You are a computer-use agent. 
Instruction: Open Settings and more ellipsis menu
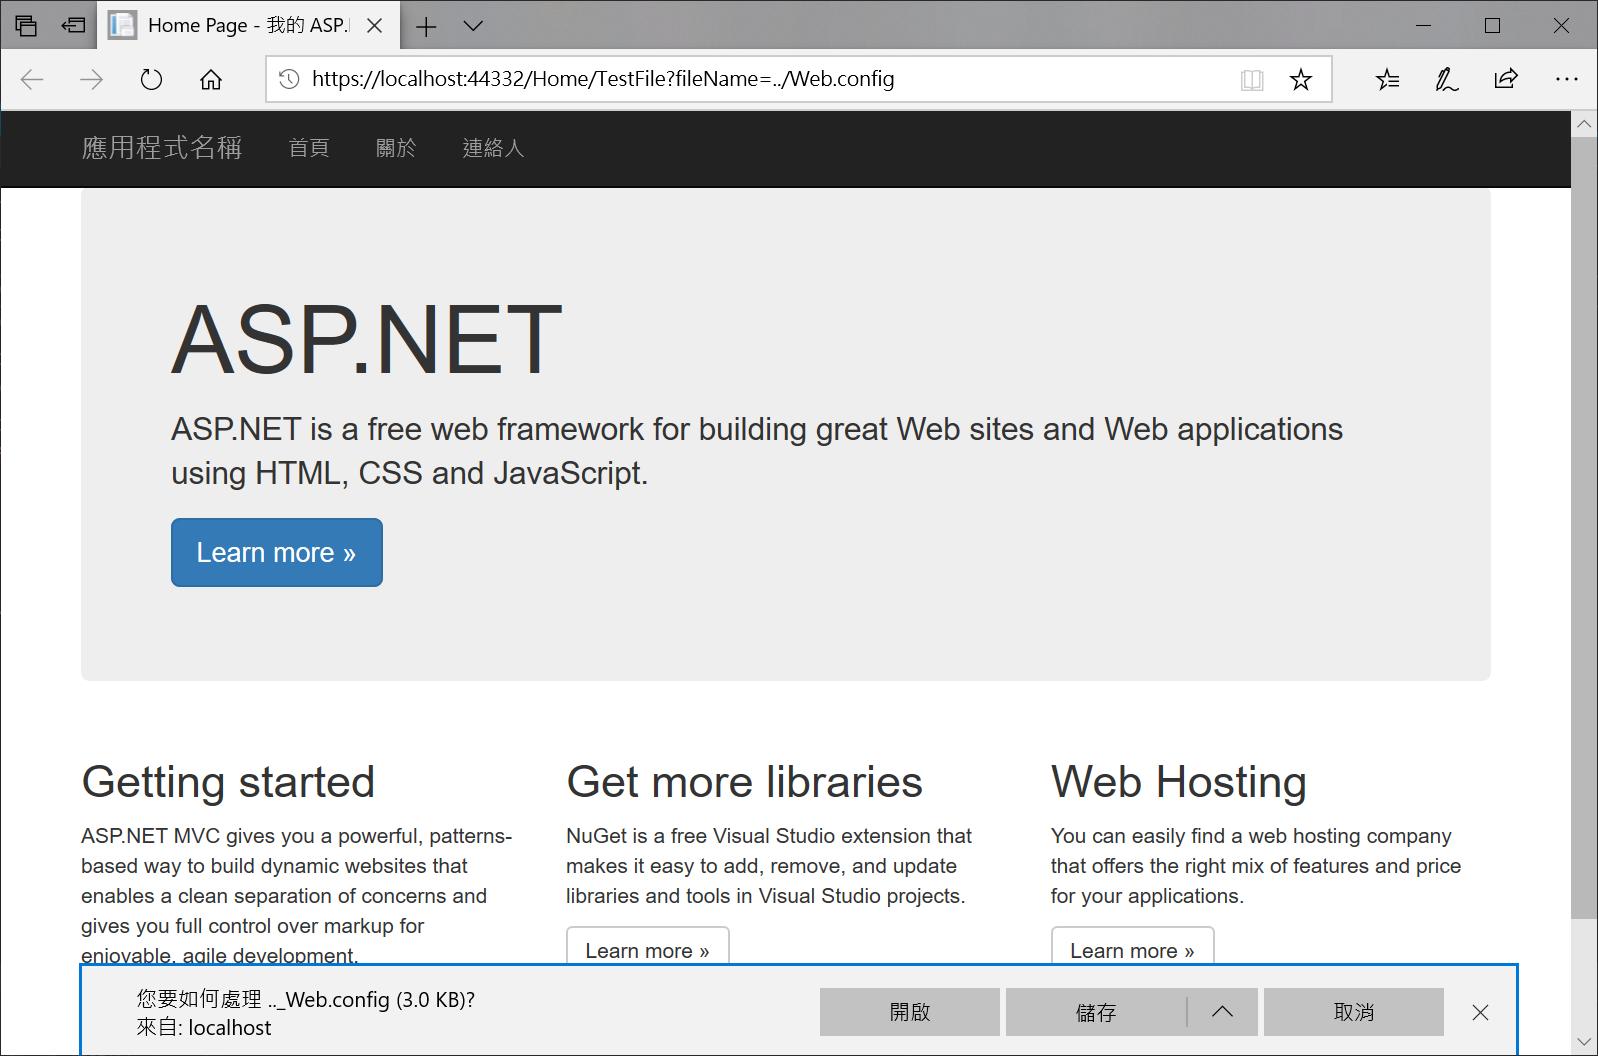point(1566,79)
